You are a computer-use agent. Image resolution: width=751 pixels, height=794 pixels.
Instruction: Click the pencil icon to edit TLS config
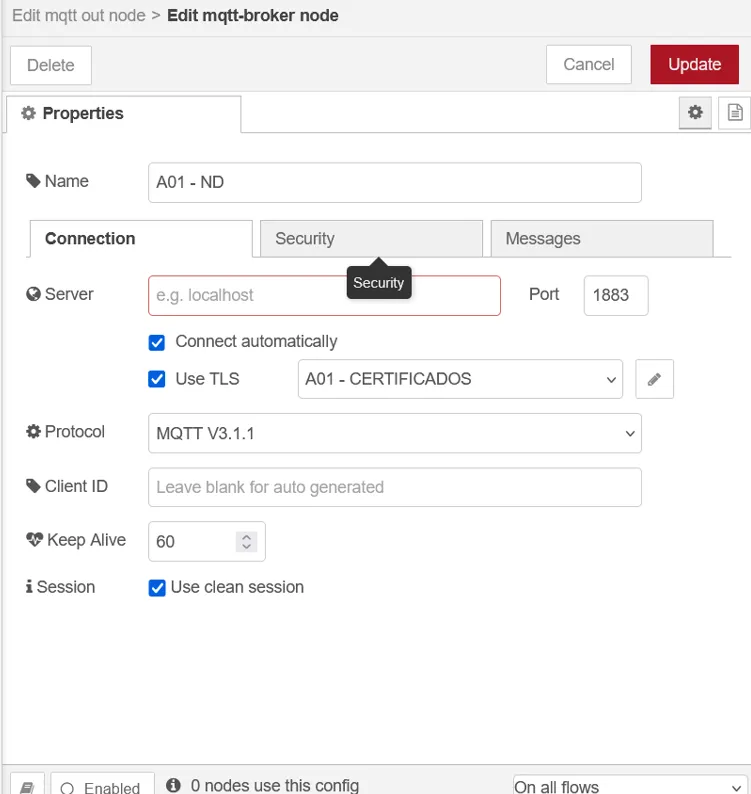click(654, 380)
